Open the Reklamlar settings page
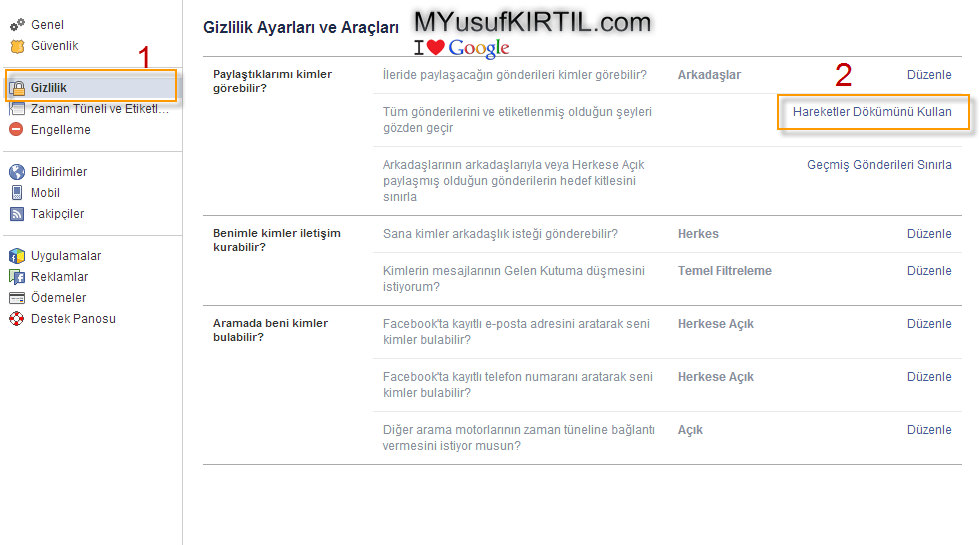Image resolution: width=979 pixels, height=545 pixels. point(60,277)
